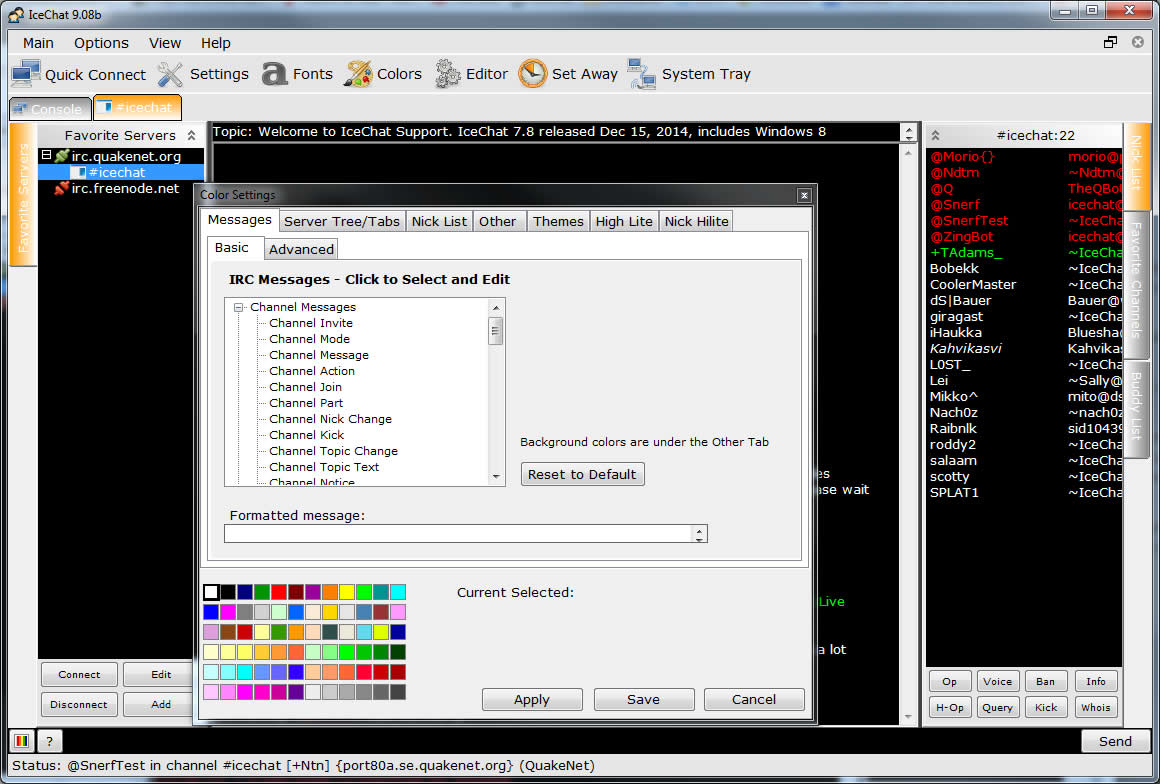Click the Formatted message text field
This screenshot has height=784, width=1160.
coord(459,534)
